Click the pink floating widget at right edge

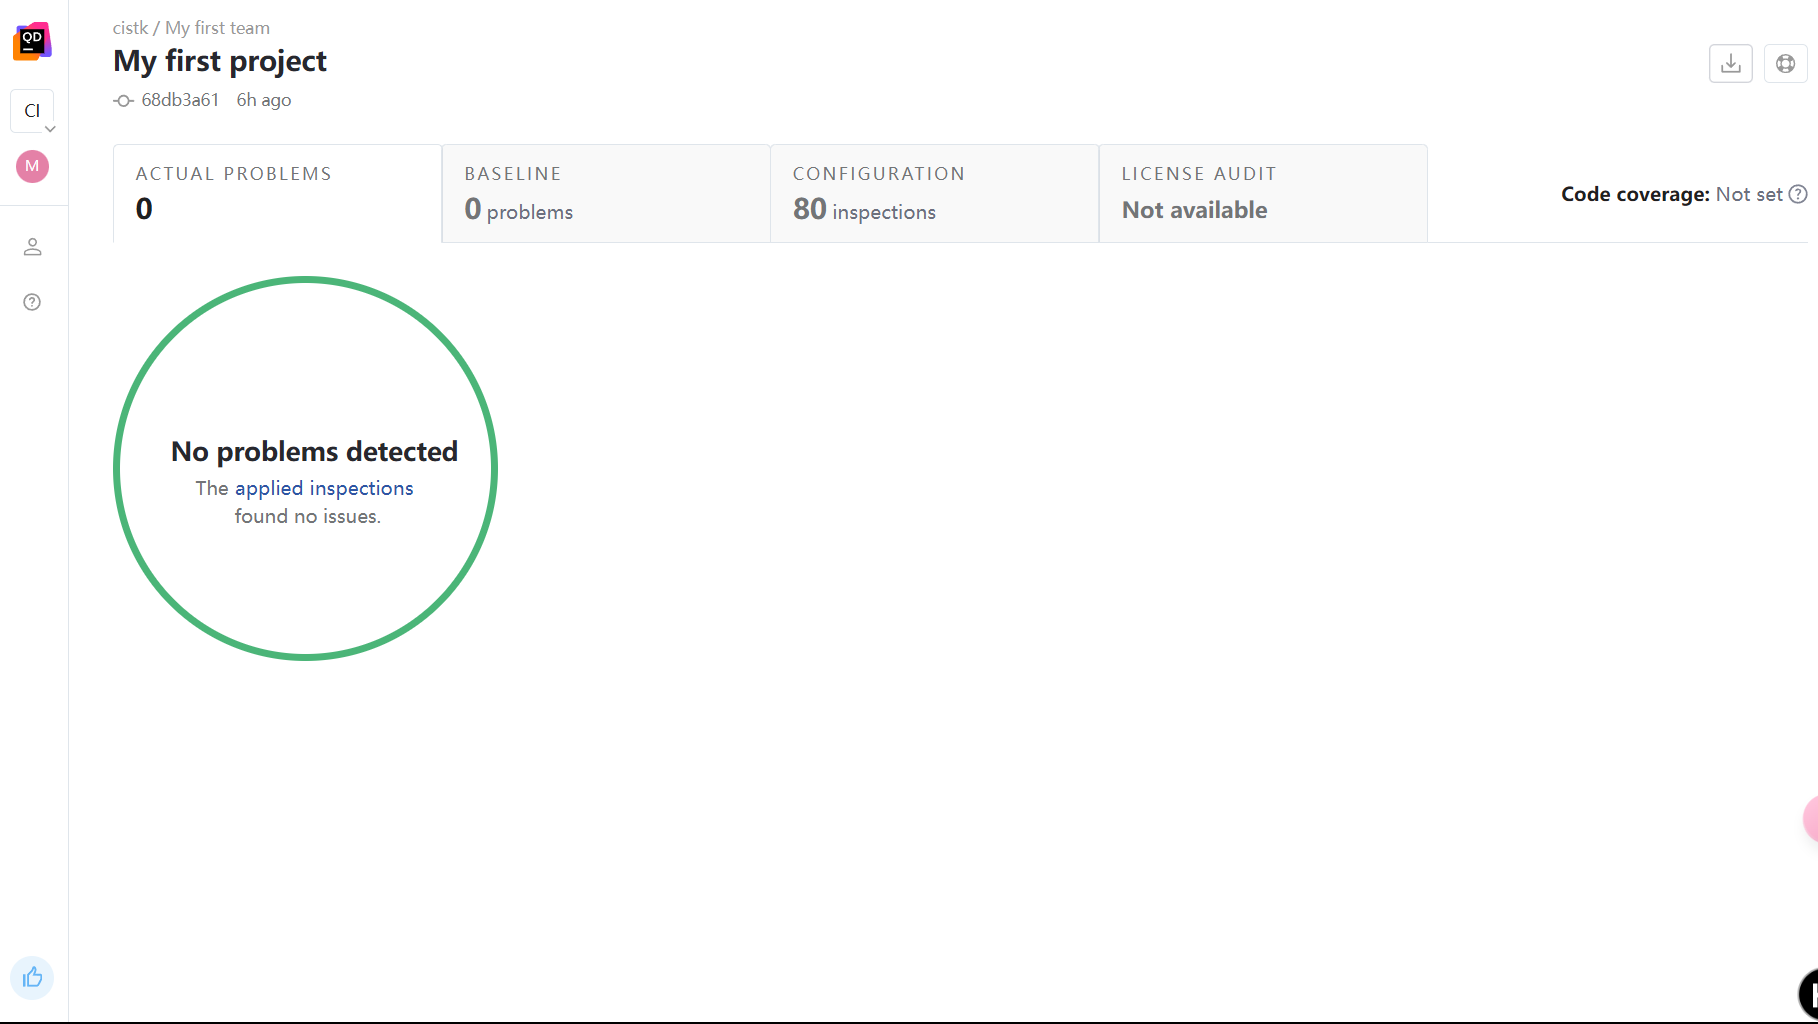[1811, 820]
